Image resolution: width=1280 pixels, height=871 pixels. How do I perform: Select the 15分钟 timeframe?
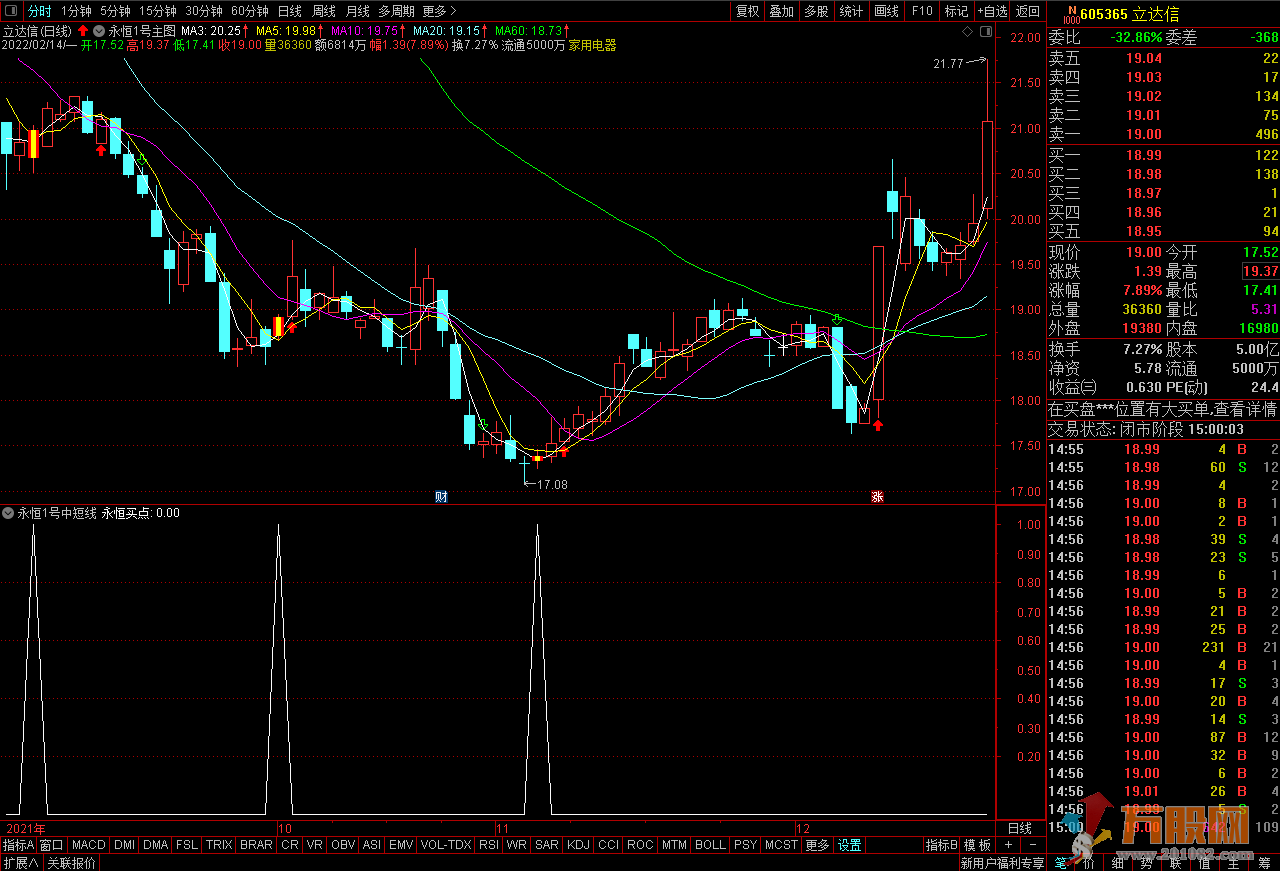click(157, 11)
